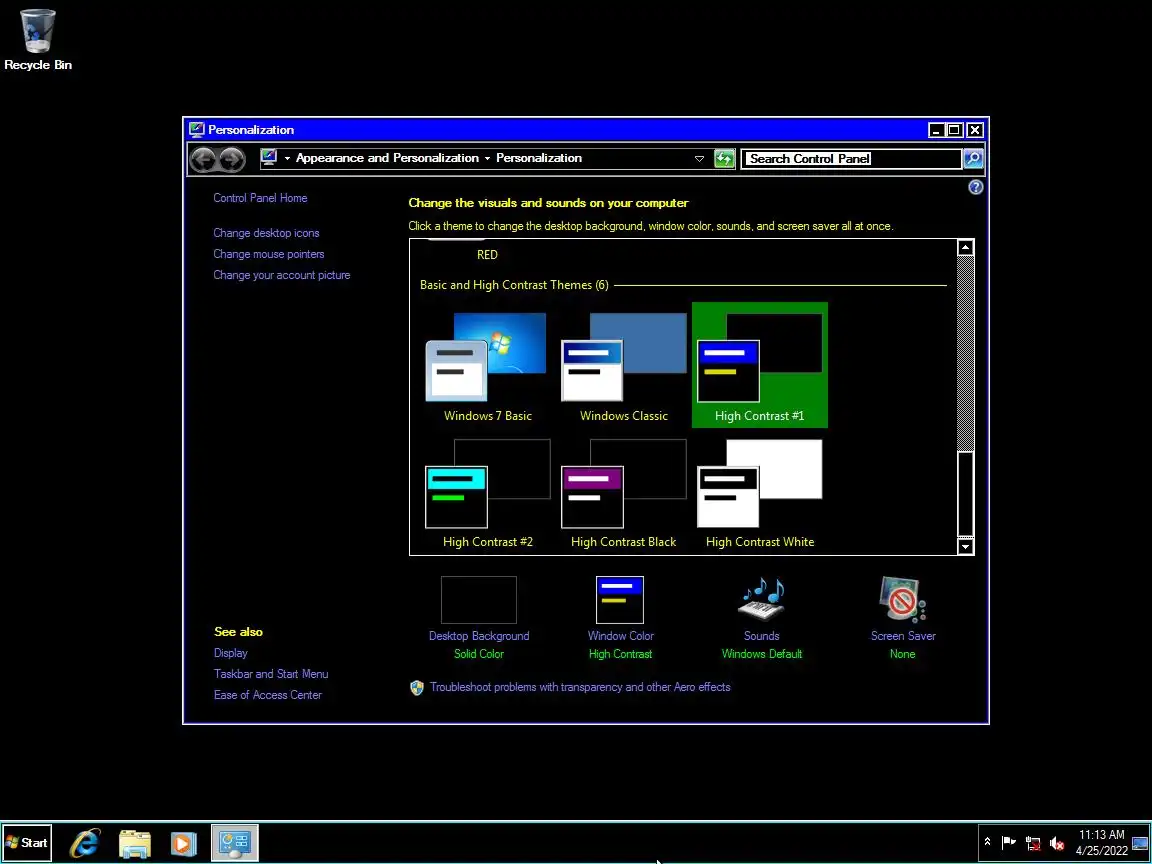Click the Desktop Background text link
Screen dimensions: 1152x864
pos(479,636)
